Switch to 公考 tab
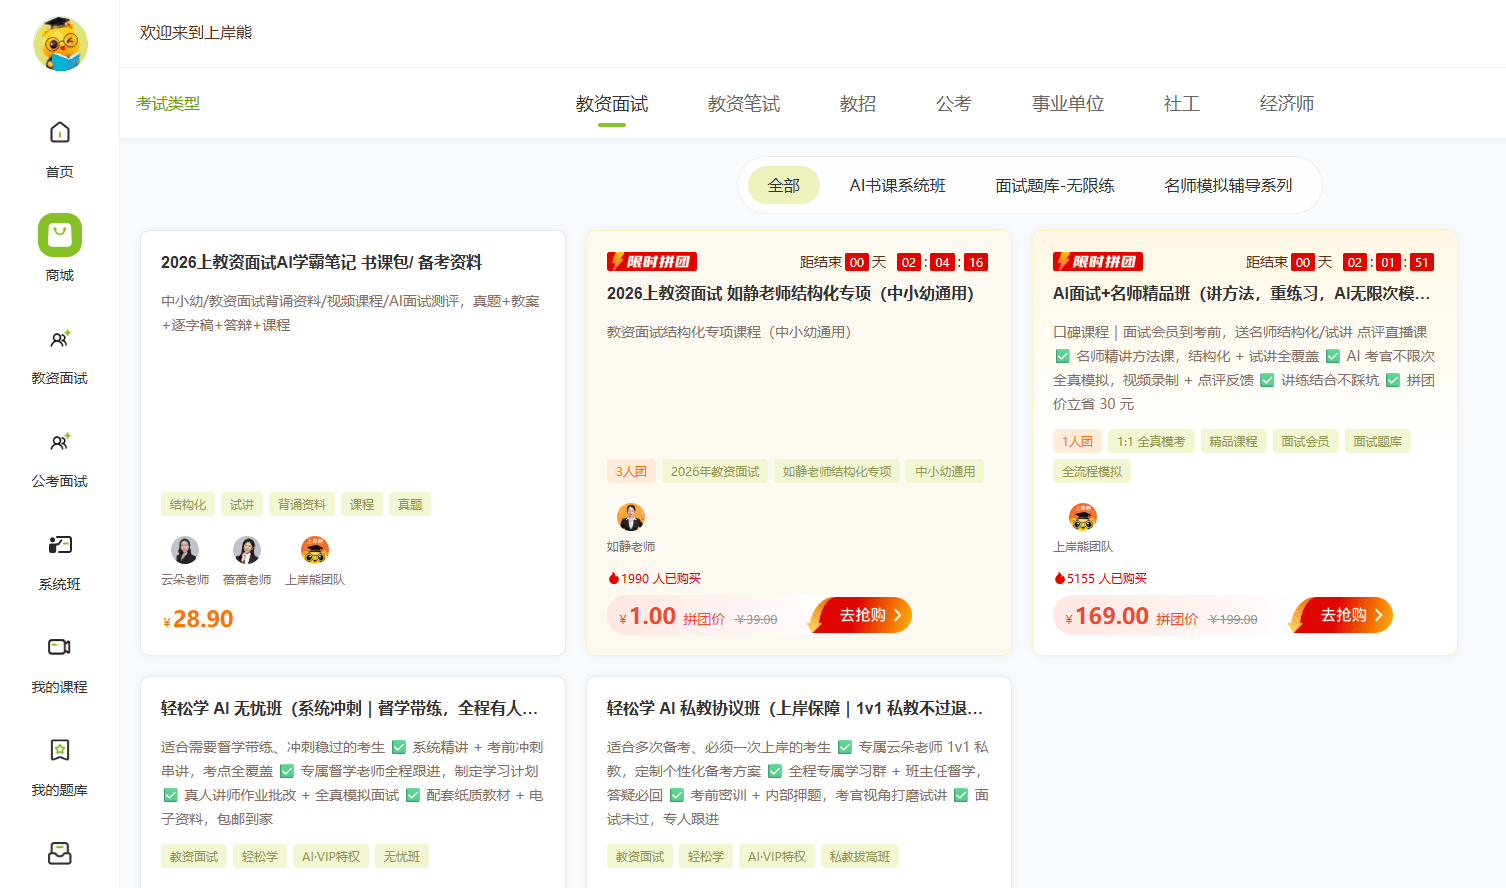1506x888 pixels. click(954, 104)
